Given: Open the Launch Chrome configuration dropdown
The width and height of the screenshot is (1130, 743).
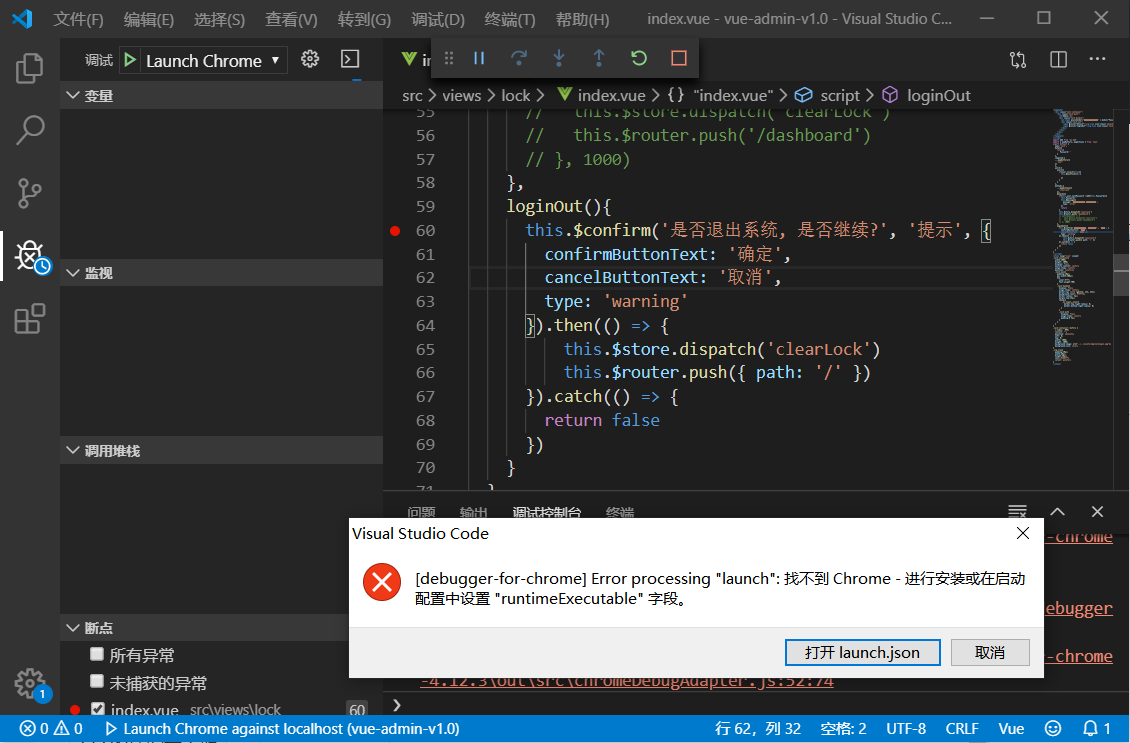Looking at the screenshot, I should 203,60.
